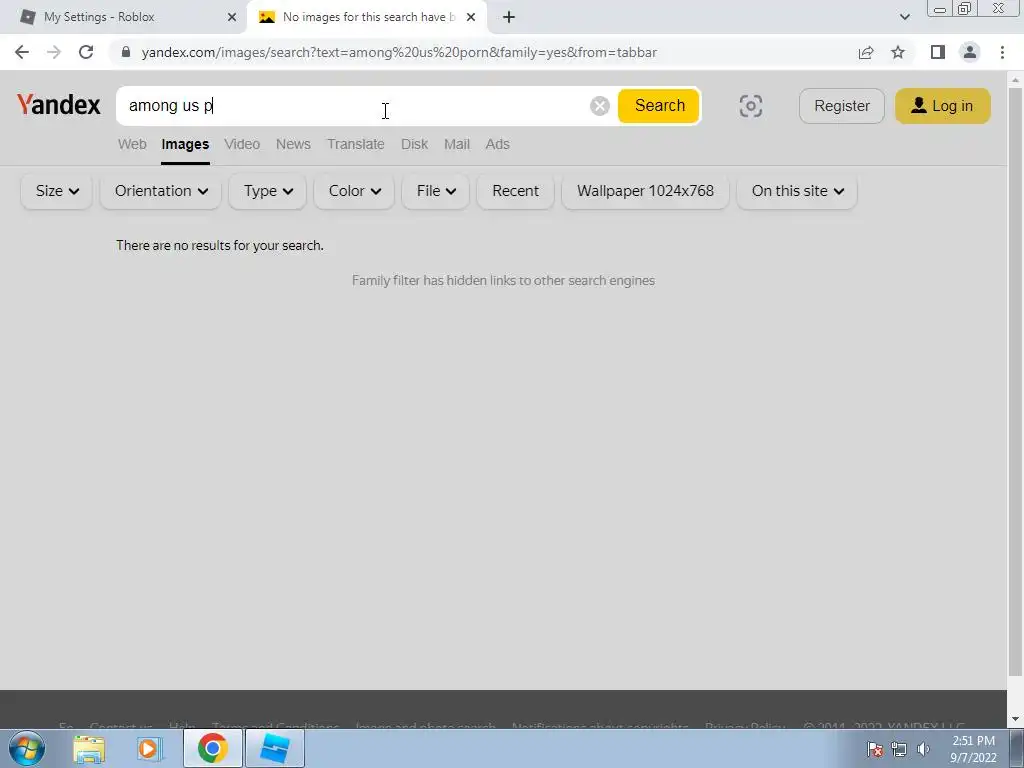Click the network tray icon
This screenshot has width=1024, height=768.
[x=899, y=749]
